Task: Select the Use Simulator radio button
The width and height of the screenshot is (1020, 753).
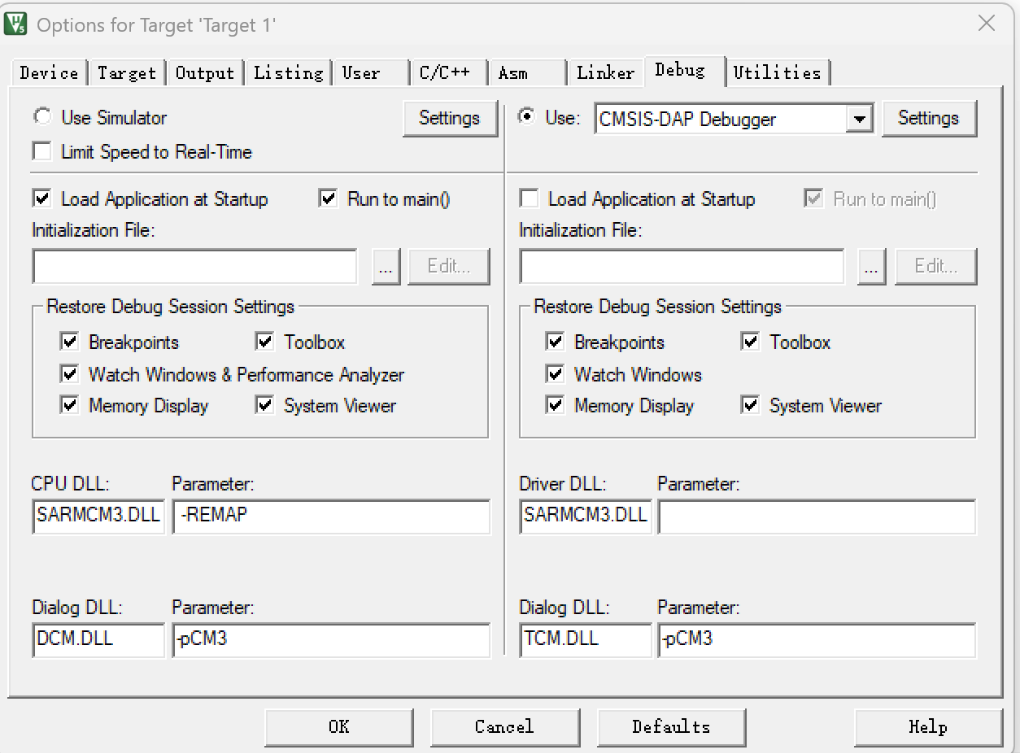Action: click(41, 115)
